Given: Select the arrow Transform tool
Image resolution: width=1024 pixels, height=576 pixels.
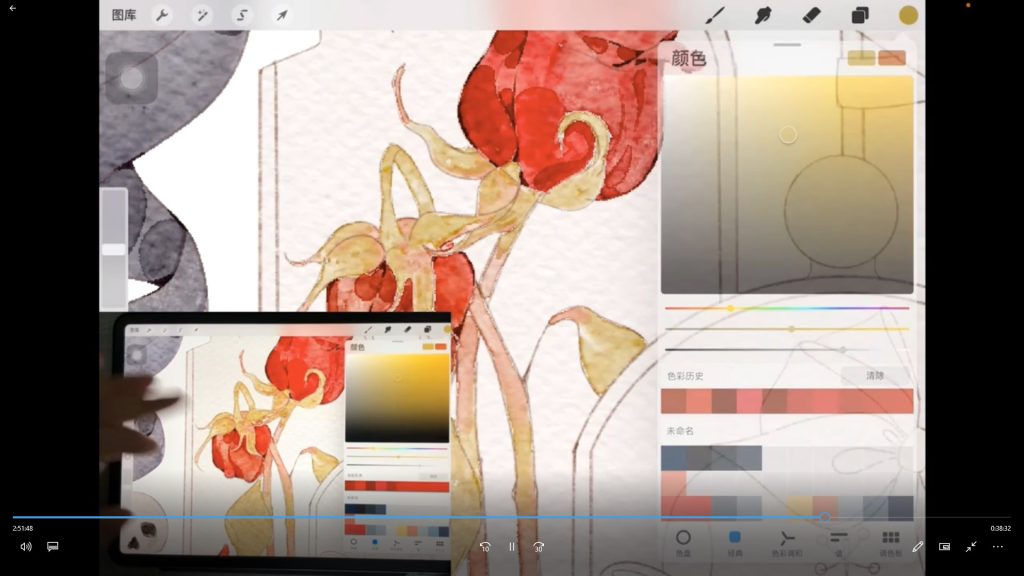Looking at the screenshot, I should pos(282,15).
